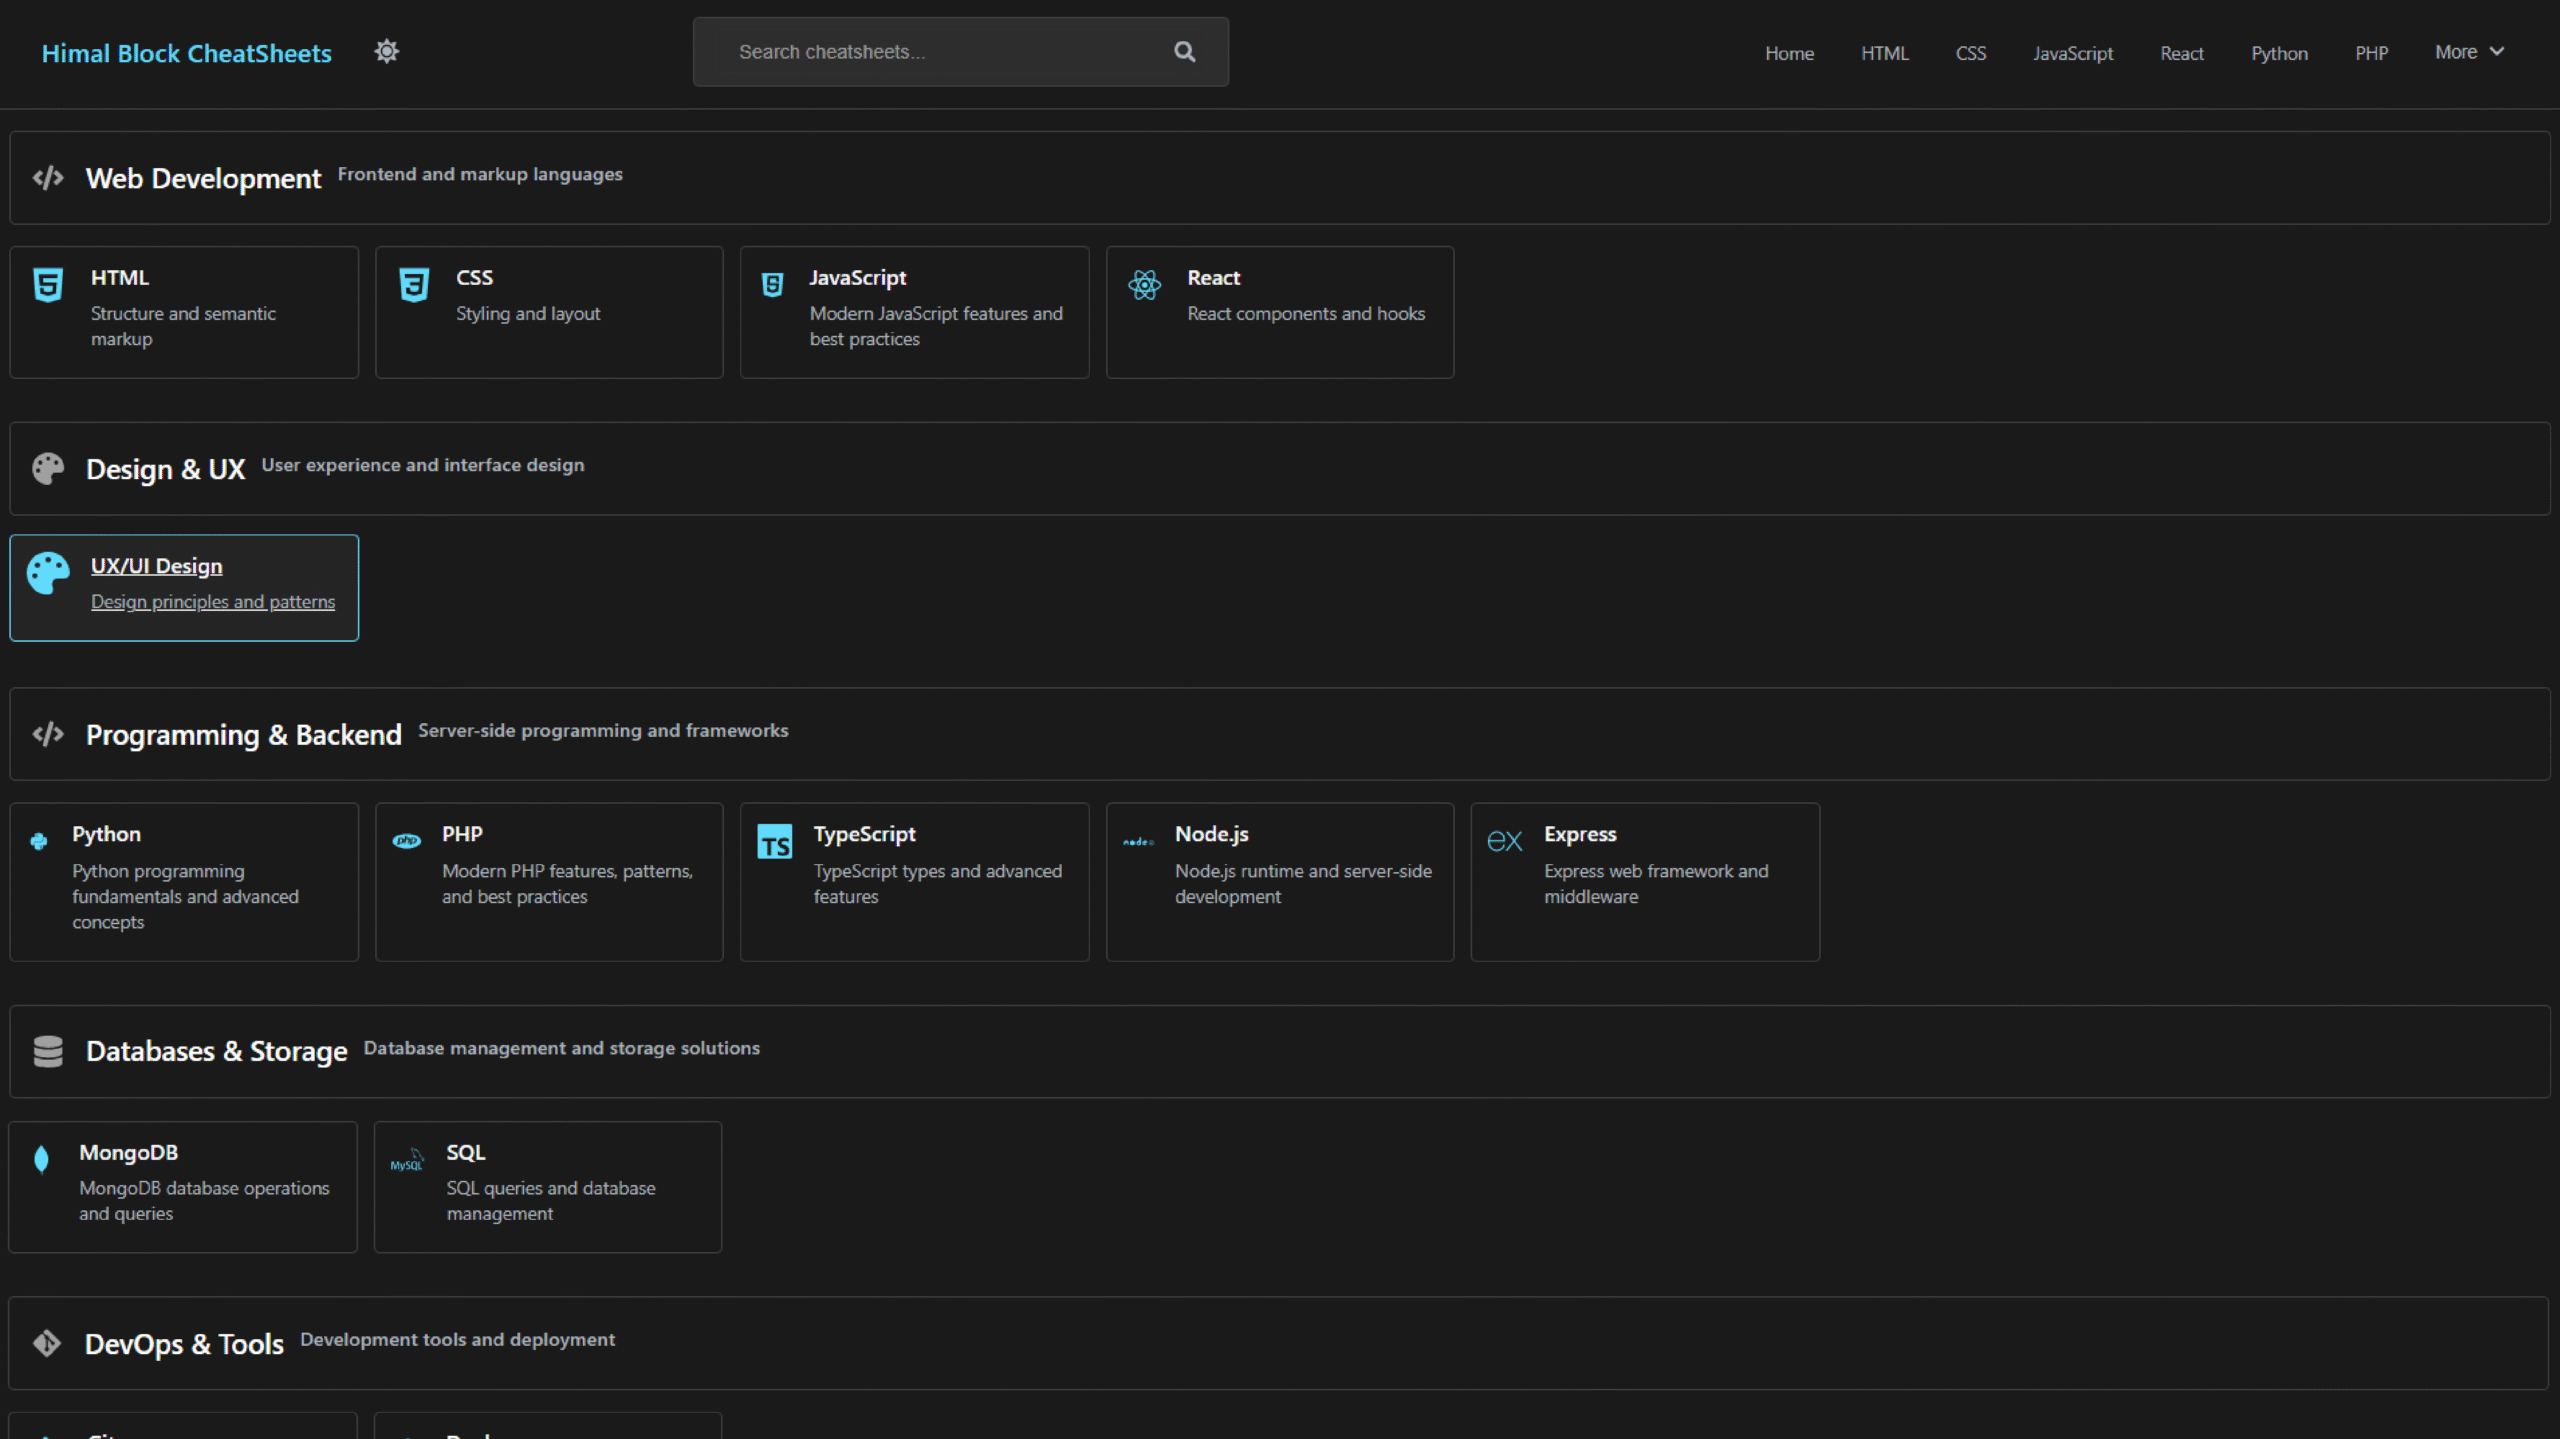Image resolution: width=2560 pixels, height=1439 pixels.
Task: Go to Home in the navigation bar
Action: pyautogui.click(x=1789, y=53)
